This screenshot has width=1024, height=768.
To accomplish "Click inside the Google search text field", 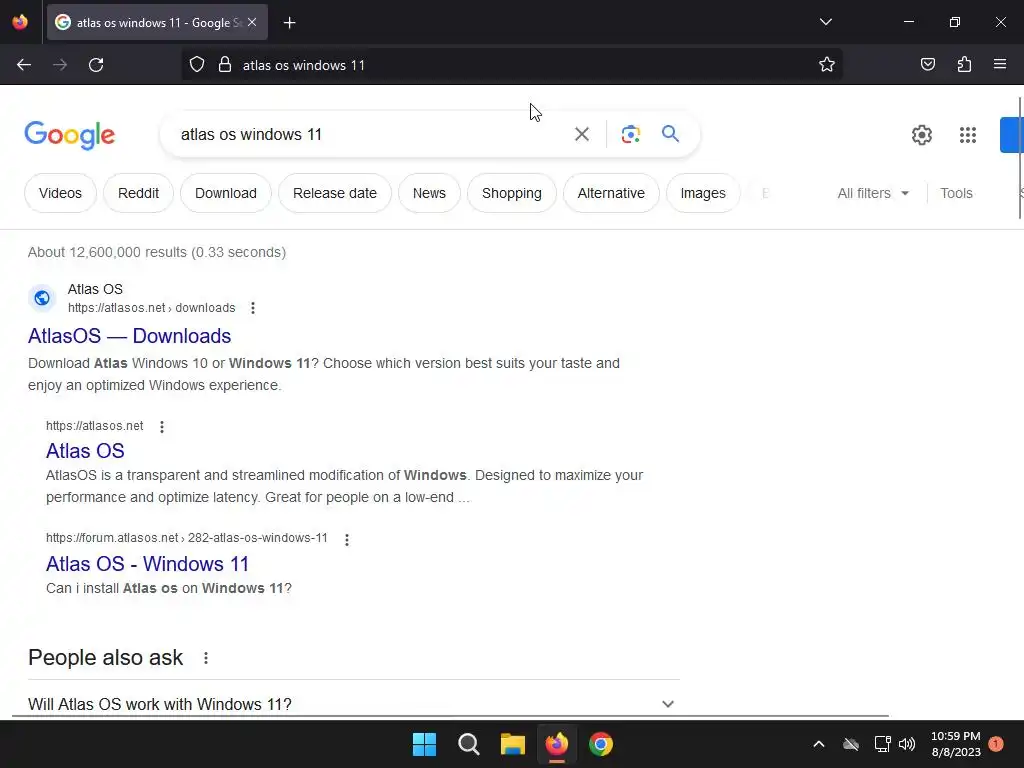I will click(x=366, y=135).
